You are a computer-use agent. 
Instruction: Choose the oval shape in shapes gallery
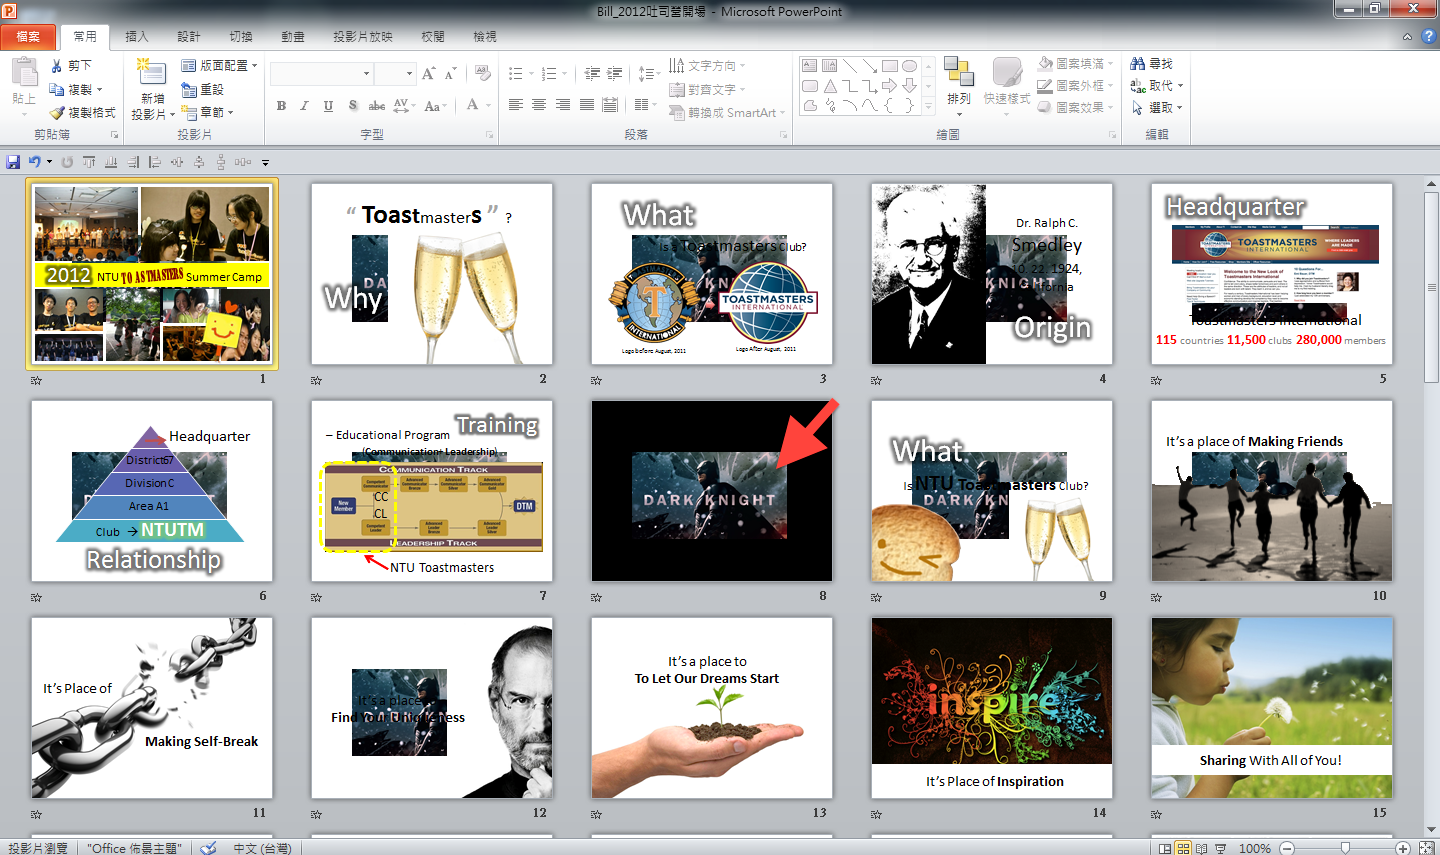pyautogui.click(x=909, y=66)
